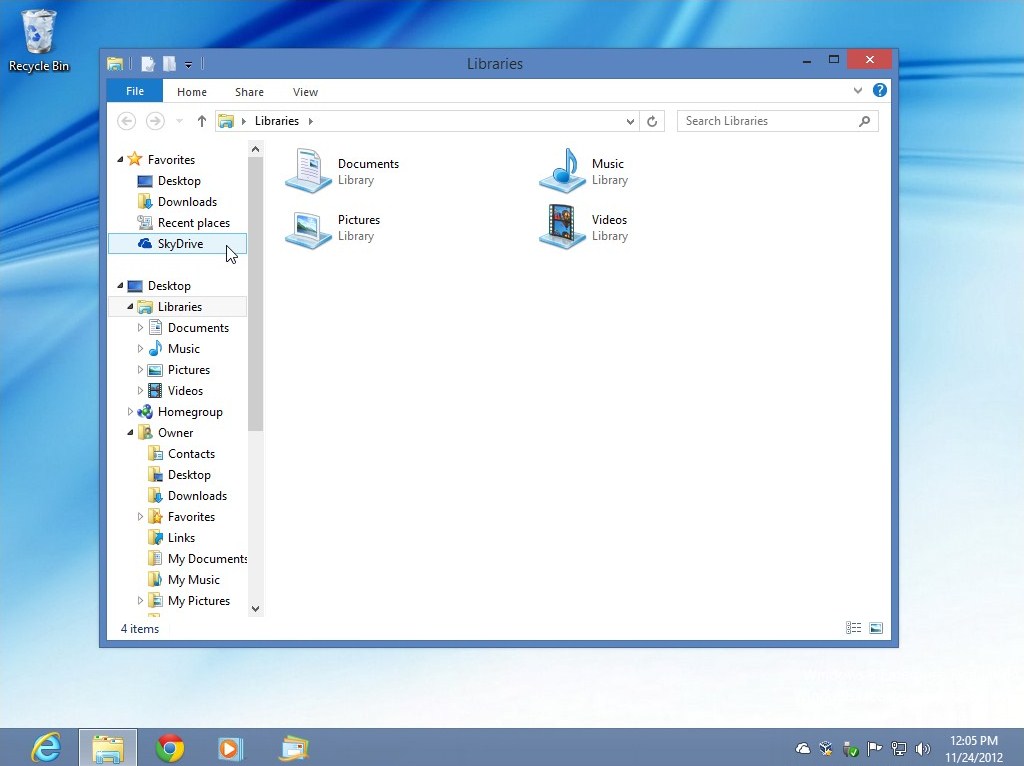
Task: Open the address bar history dropdown
Action: 630,121
